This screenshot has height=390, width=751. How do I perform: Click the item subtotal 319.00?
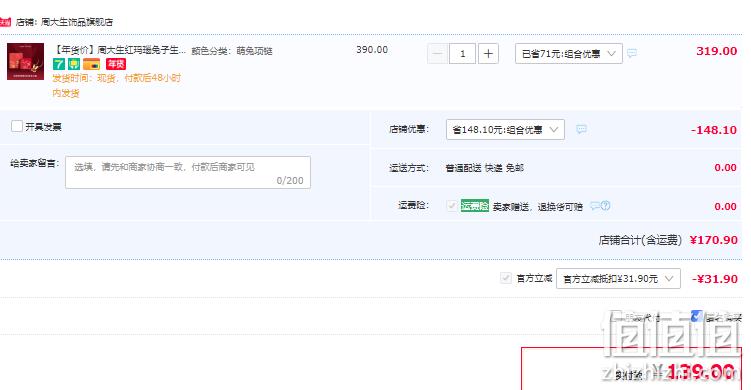pos(717,51)
